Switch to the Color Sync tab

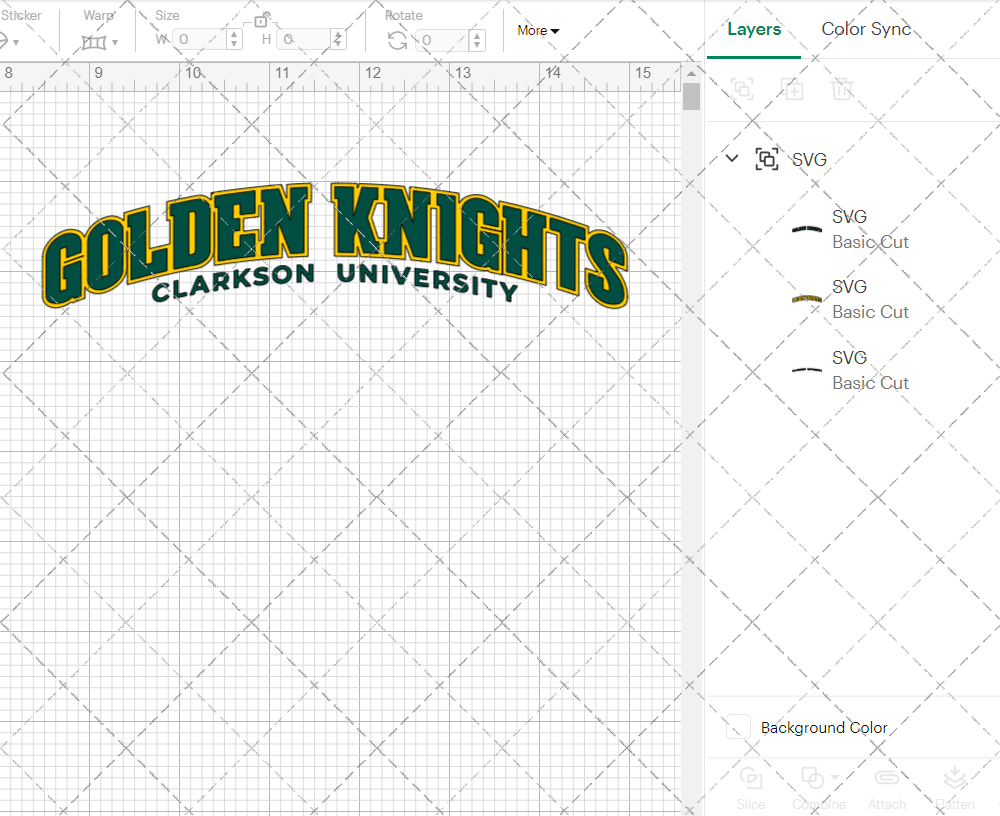pyautogui.click(x=866, y=29)
